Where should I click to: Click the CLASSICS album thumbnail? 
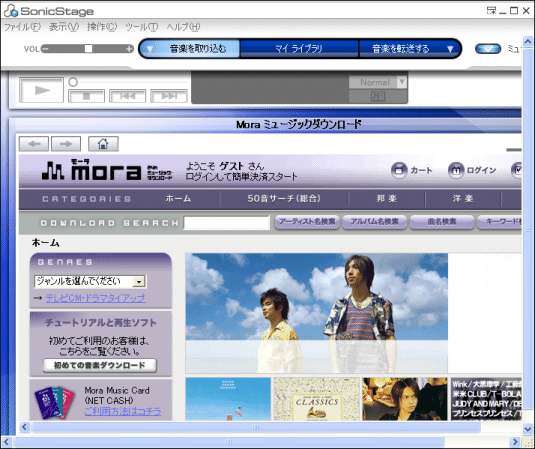316,399
